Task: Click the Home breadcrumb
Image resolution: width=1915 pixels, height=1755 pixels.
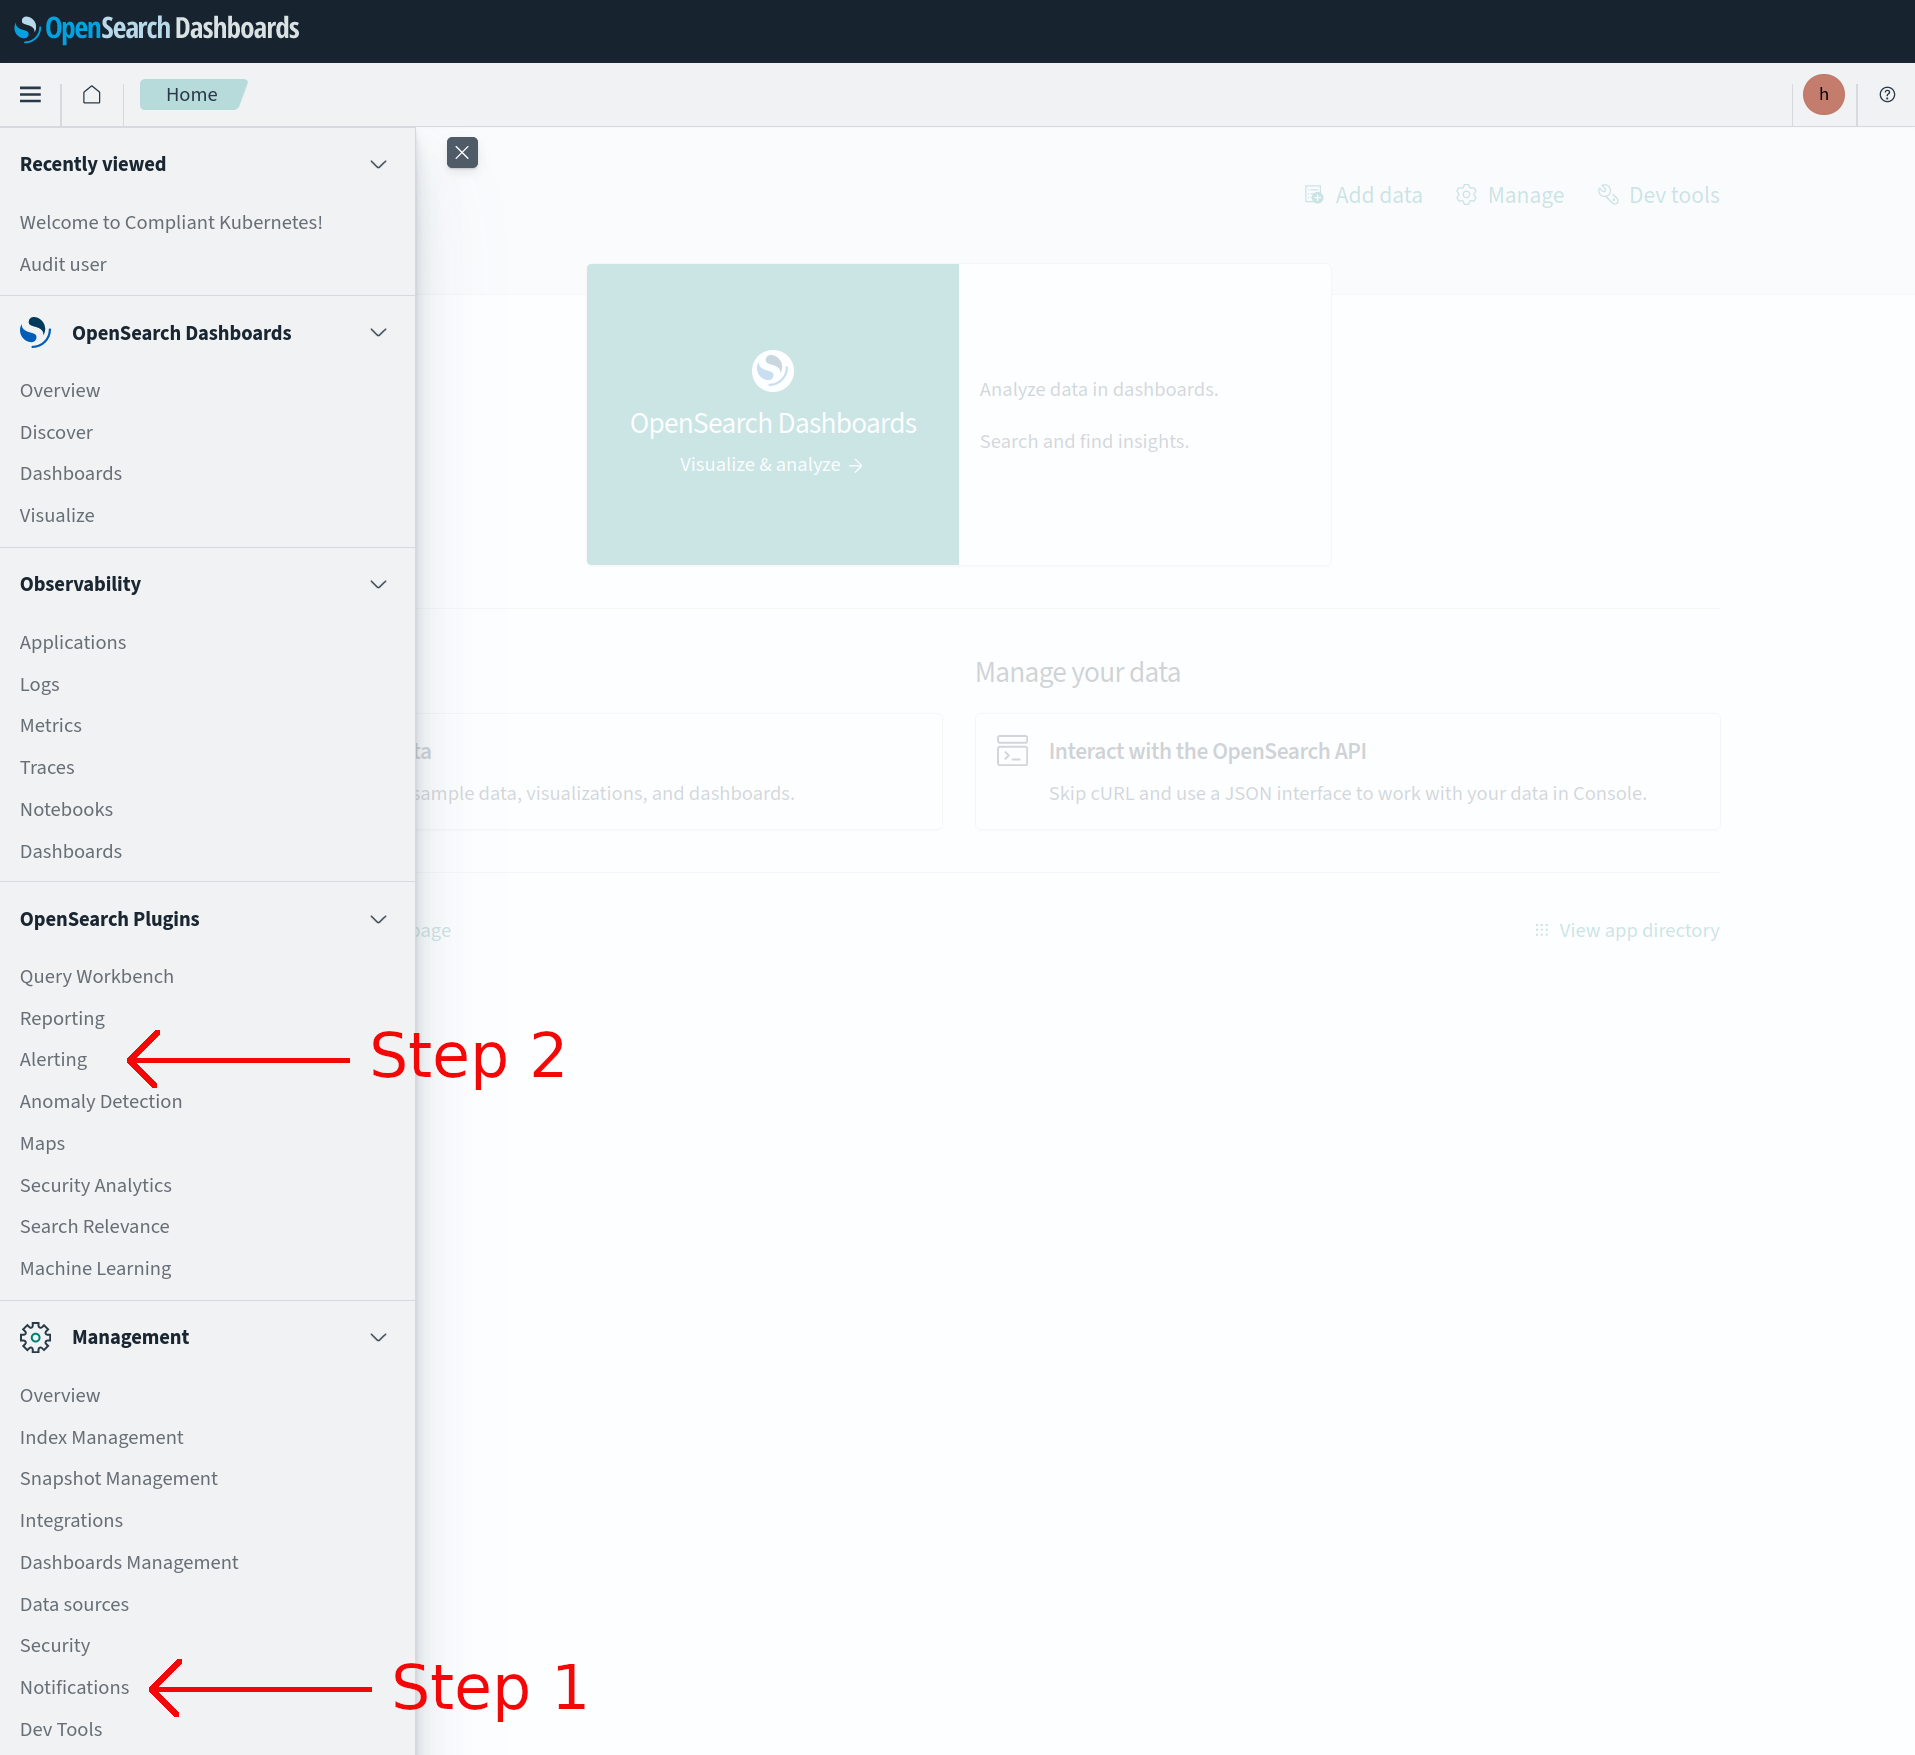Action: point(192,94)
